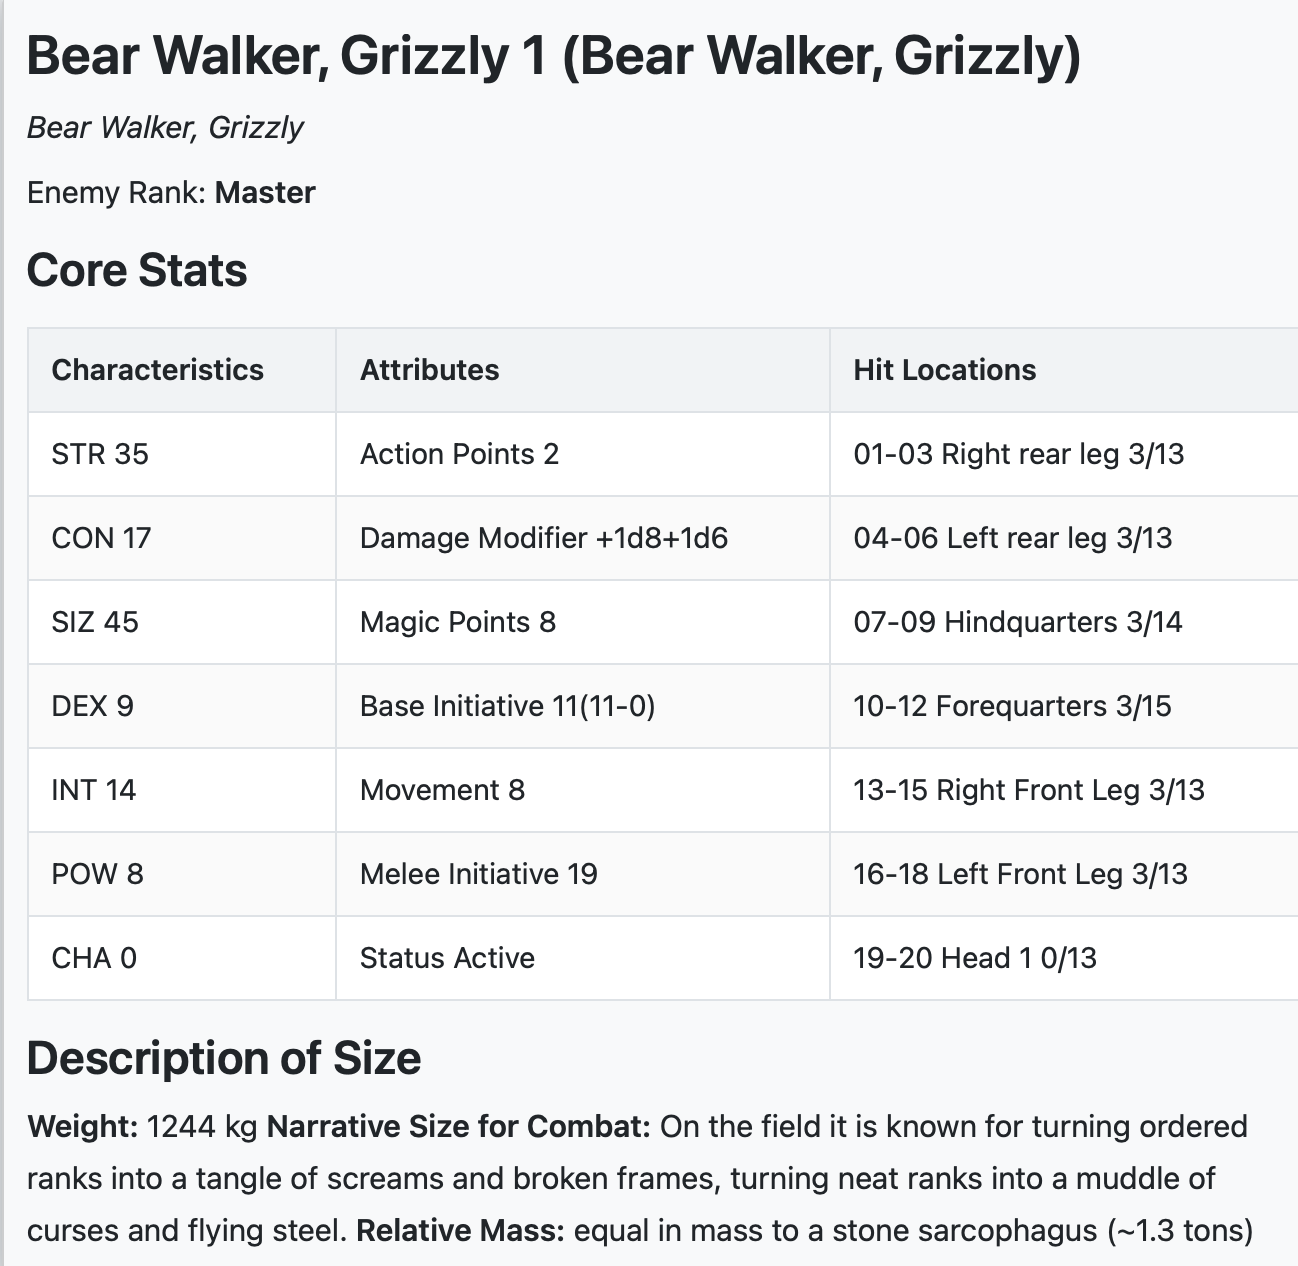The width and height of the screenshot is (1298, 1266).
Task: Click the Base Initiative 11(11-0) cell
Action: coord(507,706)
